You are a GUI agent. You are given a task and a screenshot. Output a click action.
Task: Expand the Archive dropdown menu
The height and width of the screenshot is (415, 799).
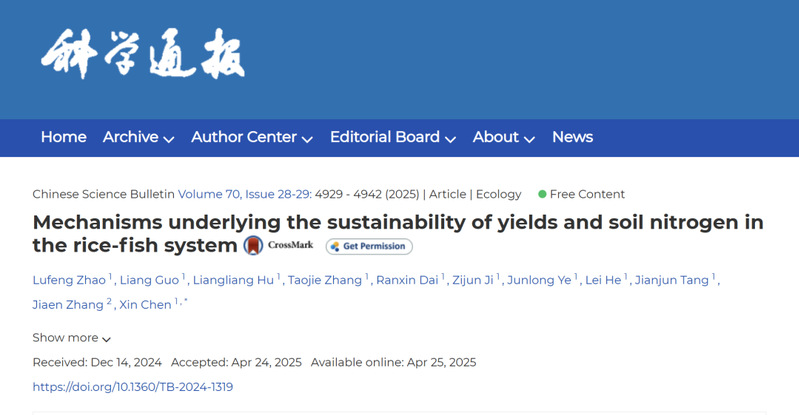138,137
